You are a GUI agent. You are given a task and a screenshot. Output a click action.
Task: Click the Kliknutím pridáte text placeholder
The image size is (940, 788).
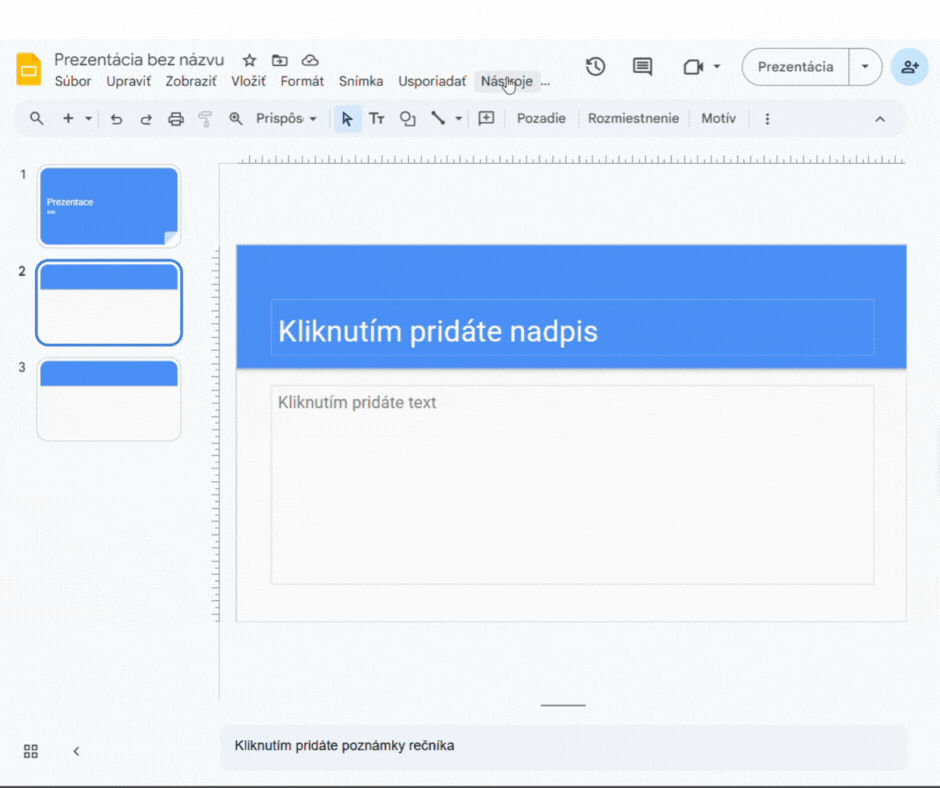572,485
